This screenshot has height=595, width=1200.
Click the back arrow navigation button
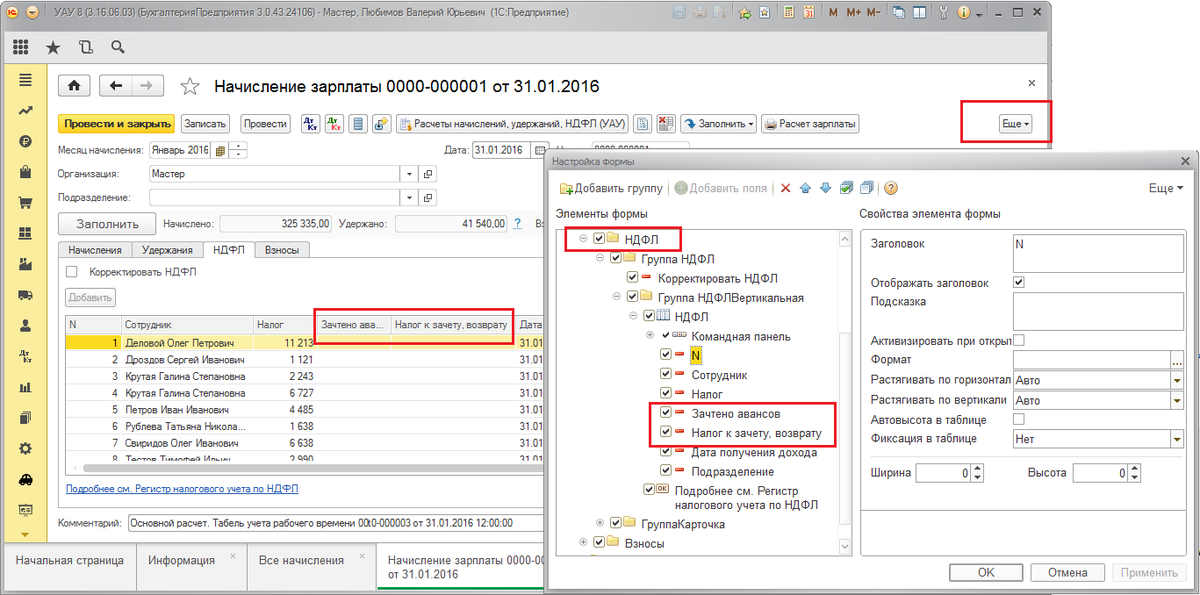point(116,86)
